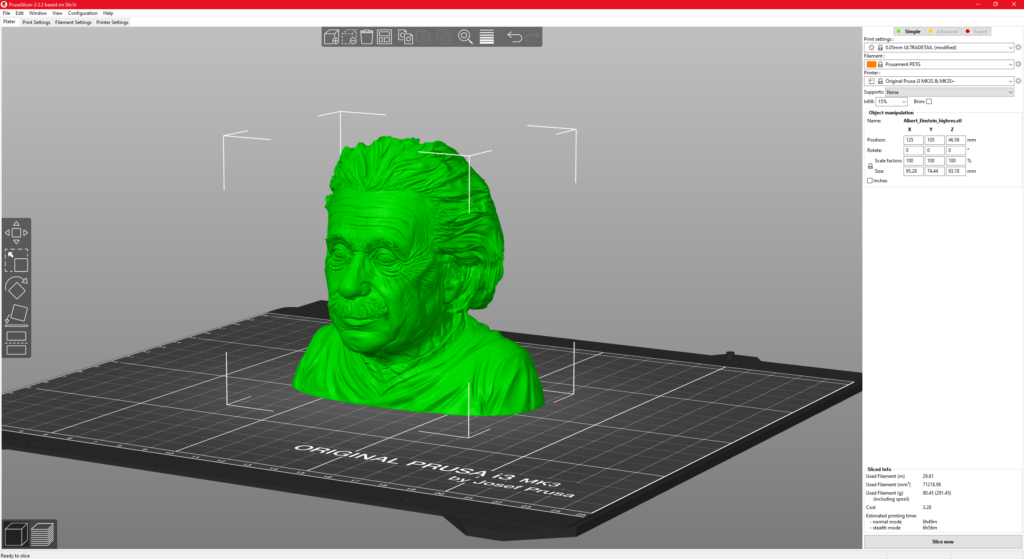
Task: Click the Position X input field
Action: point(912,140)
